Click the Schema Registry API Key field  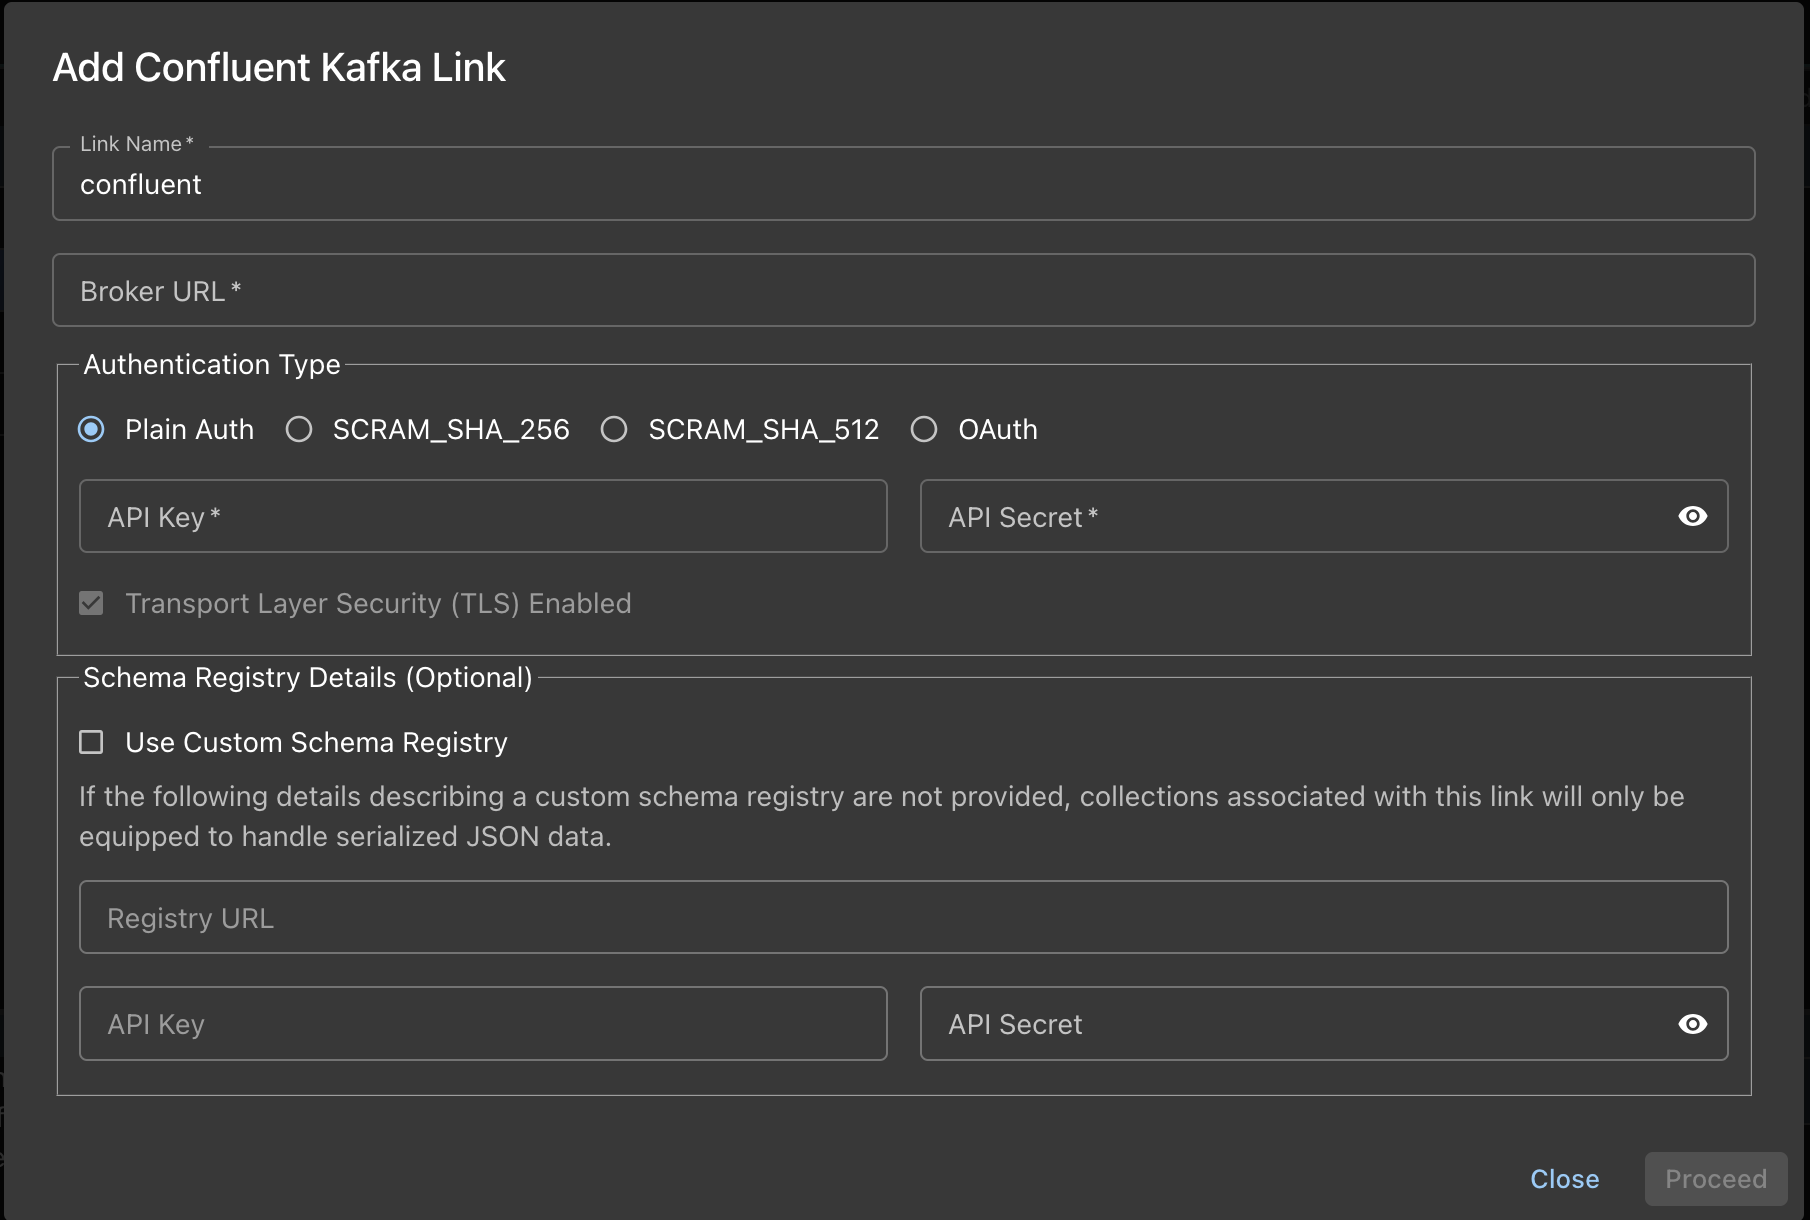(x=483, y=1024)
